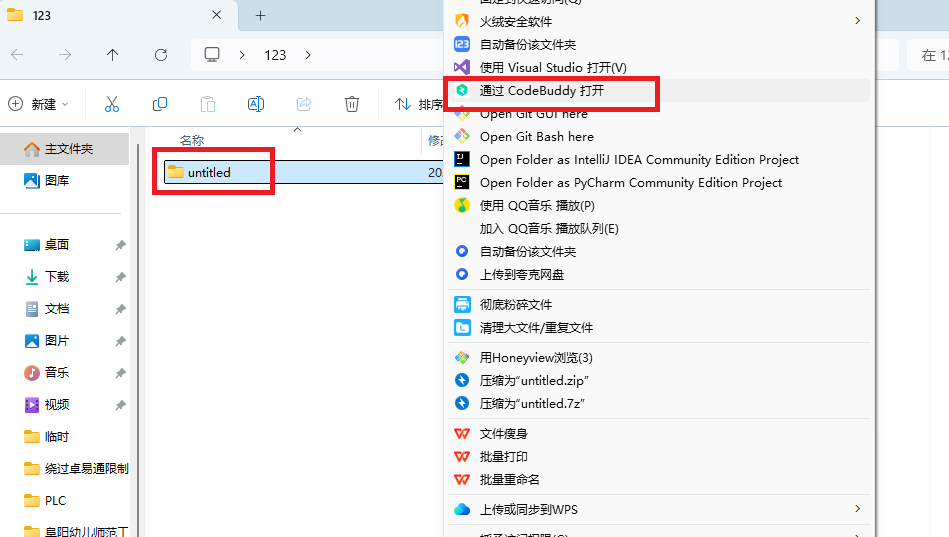This screenshot has height=537, width=949.
Task: Choose 用Honeyview浏览(3)
Action: pyautogui.click(x=658, y=358)
